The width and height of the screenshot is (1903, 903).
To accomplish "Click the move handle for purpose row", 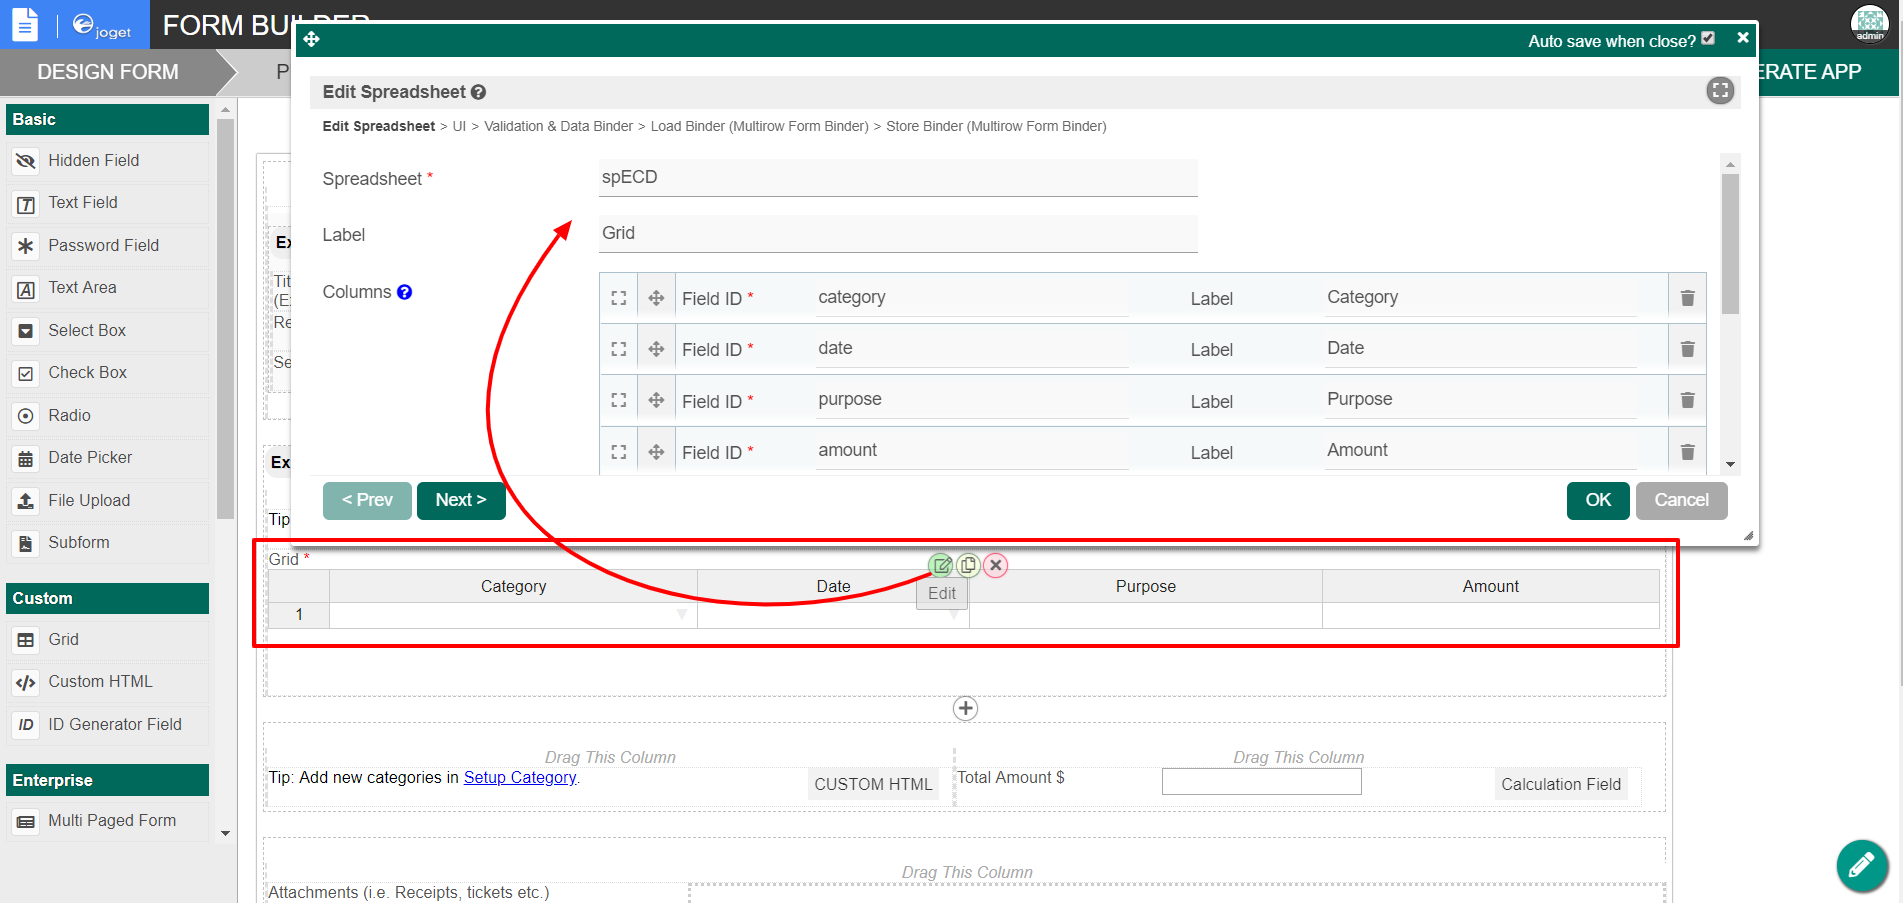I will (656, 400).
